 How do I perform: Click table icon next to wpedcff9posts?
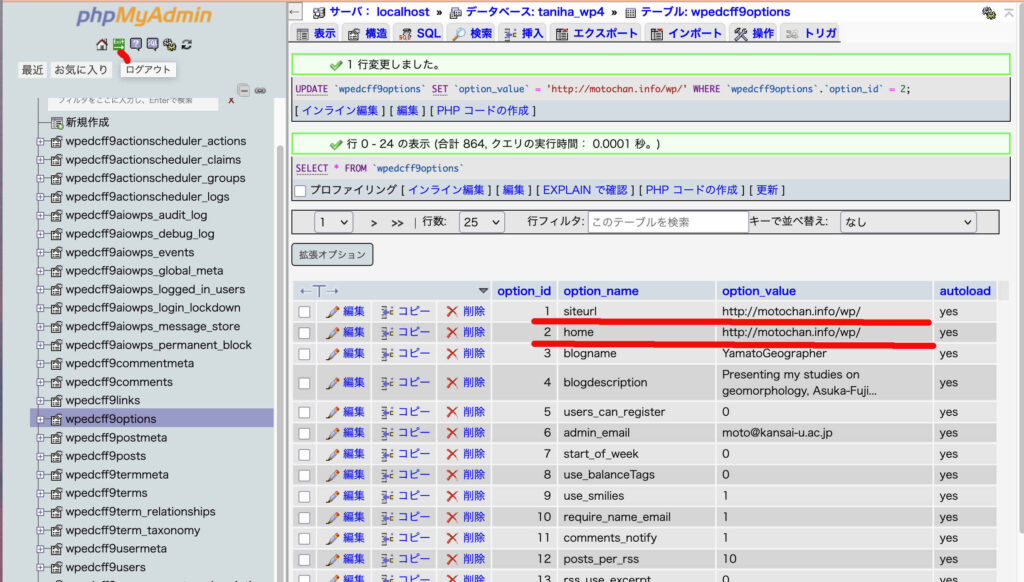pos(57,457)
